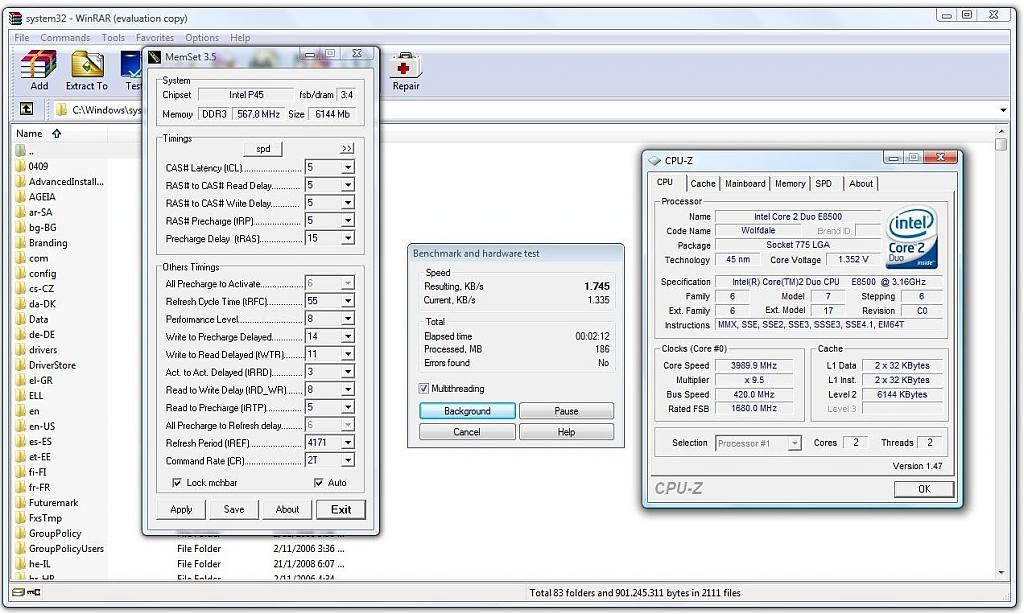1024x614 pixels.
Task: Open Read to Precharge (tRTP) dropdown
Action: pos(348,406)
